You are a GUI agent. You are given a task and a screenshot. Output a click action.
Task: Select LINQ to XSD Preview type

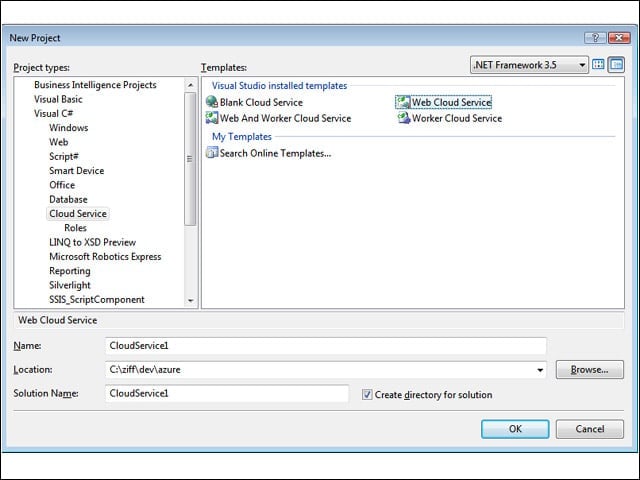coord(92,242)
